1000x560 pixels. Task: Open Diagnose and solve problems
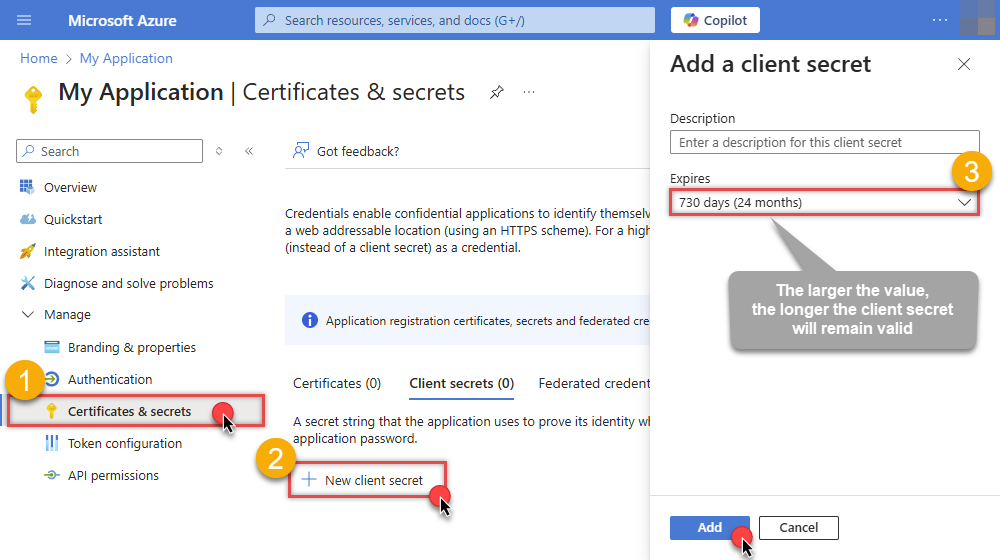128,283
